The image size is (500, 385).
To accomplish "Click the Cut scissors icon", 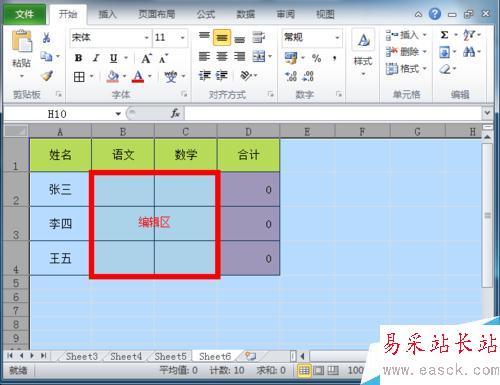I will click(x=47, y=38).
